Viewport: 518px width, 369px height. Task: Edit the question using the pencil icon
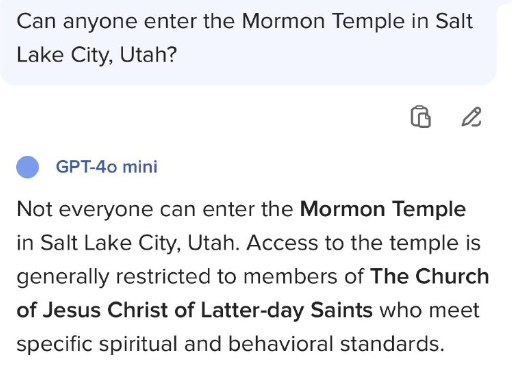pos(471,117)
